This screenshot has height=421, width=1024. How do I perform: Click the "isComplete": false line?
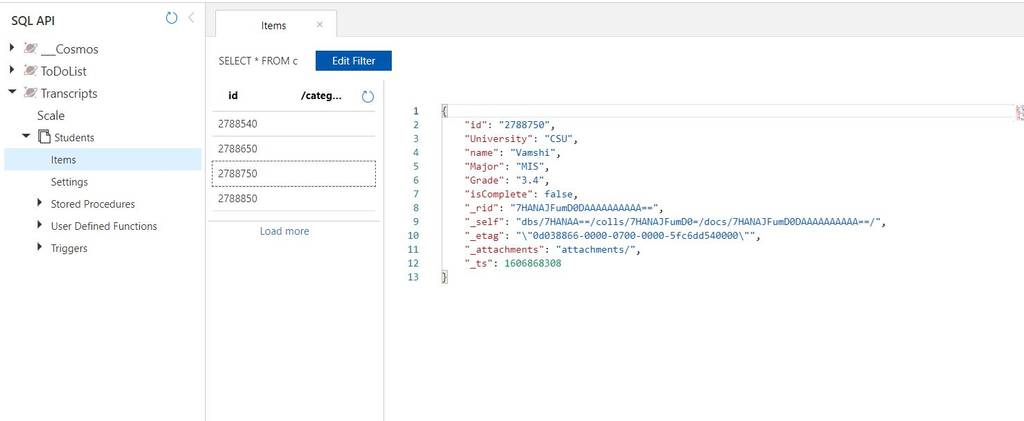pos(521,194)
